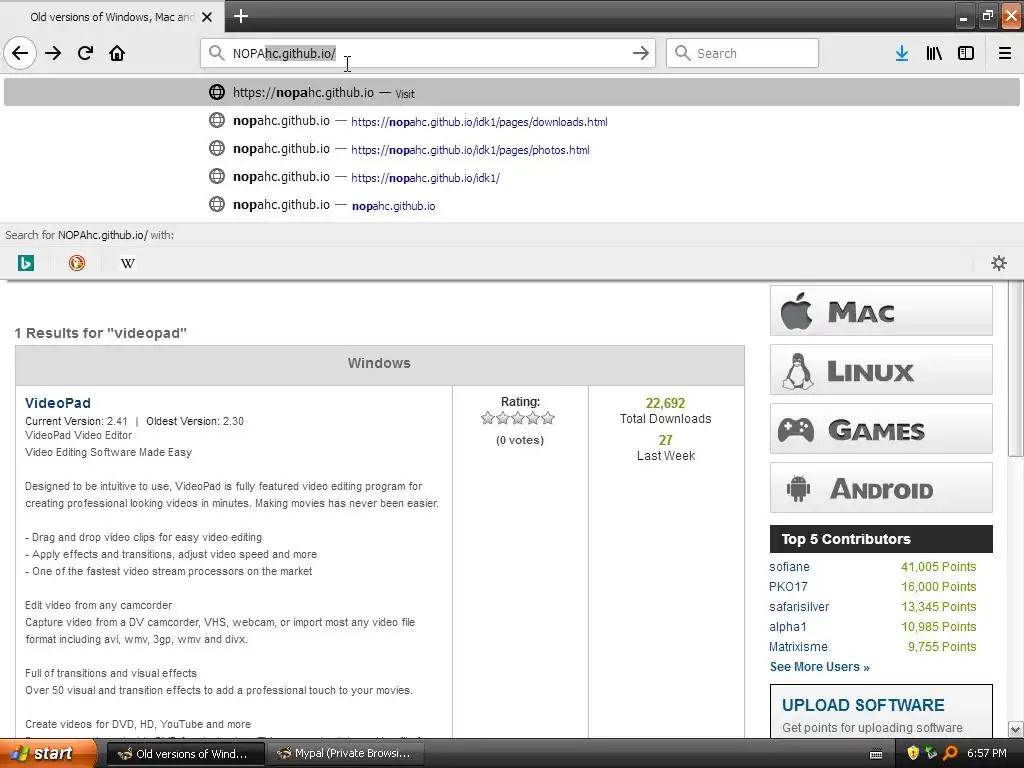Open search settings gear icon
This screenshot has width=1024, height=768.
tap(999, 263)
